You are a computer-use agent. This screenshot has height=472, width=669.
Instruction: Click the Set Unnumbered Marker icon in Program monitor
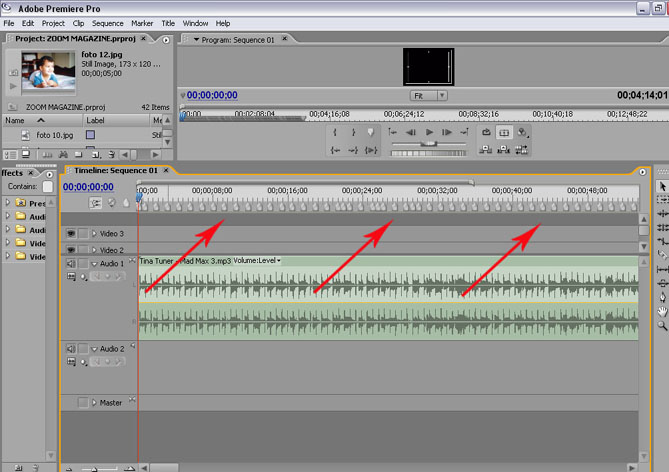coord(371,132)
